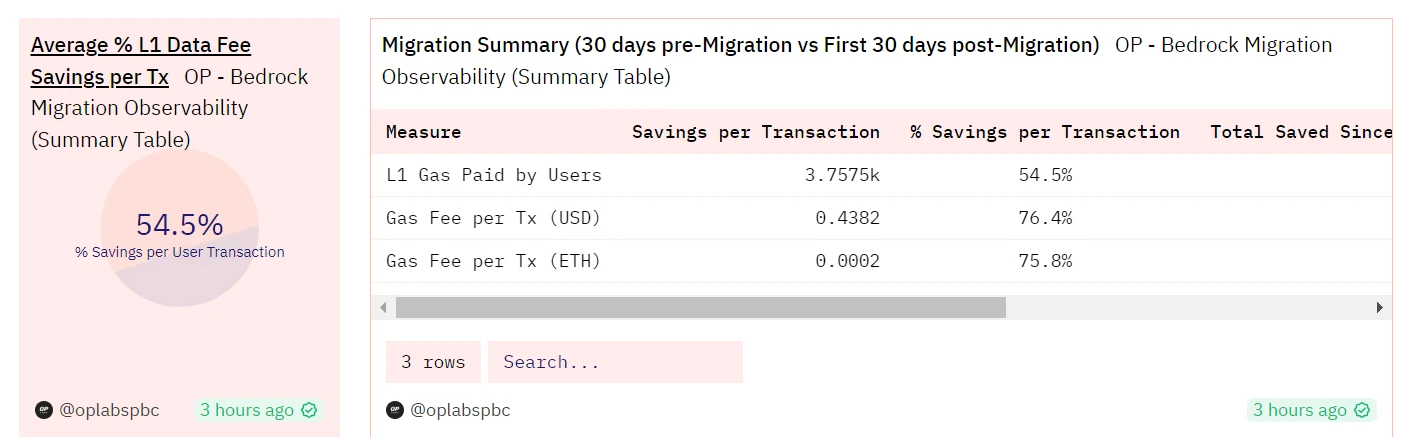Screen dimensions: 1401x437
Task: Sort by % Savings per Transaction header
Action: pos(1044,132)
